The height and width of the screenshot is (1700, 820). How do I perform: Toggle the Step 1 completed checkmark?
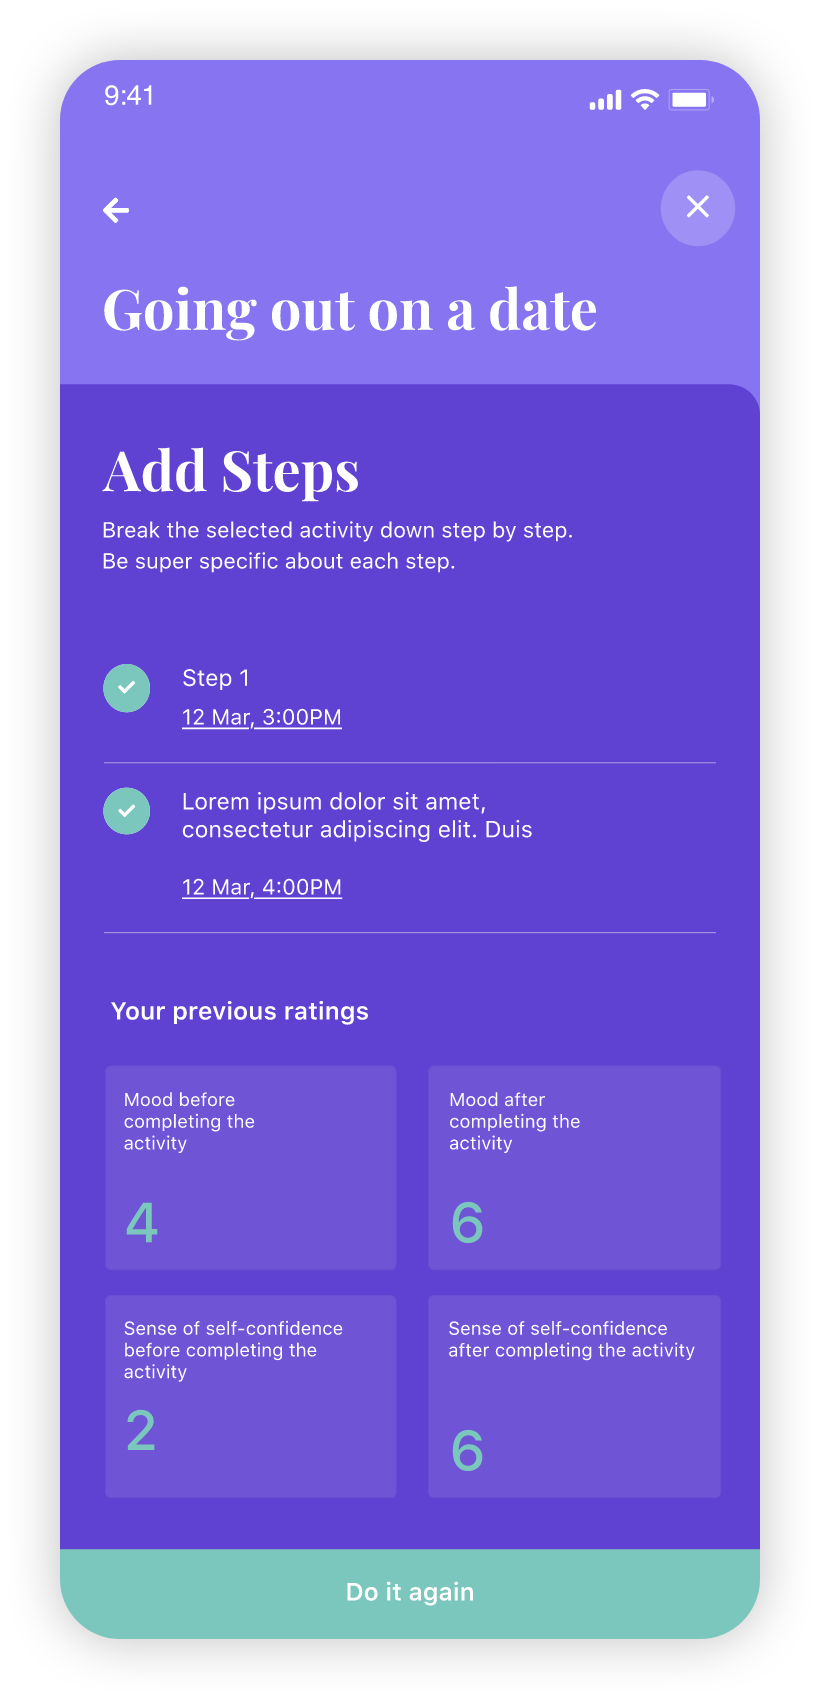[x=127, y=688]
